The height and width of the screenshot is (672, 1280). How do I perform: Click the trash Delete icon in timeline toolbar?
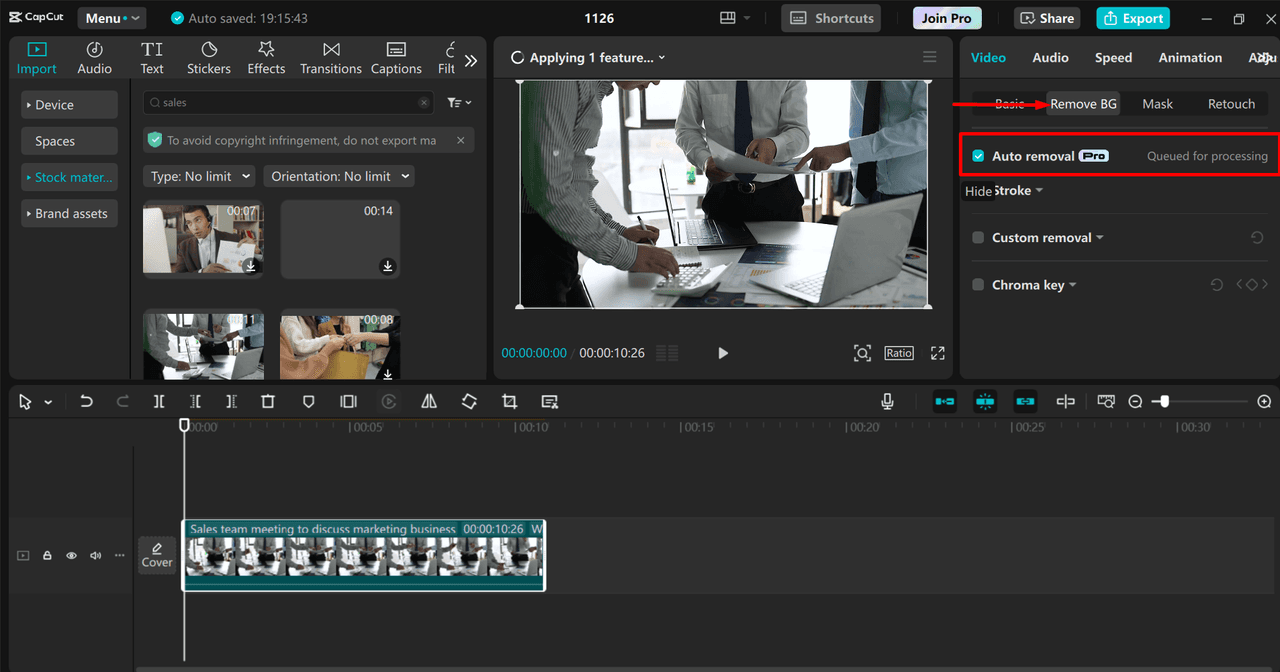[x=267, y=402]
